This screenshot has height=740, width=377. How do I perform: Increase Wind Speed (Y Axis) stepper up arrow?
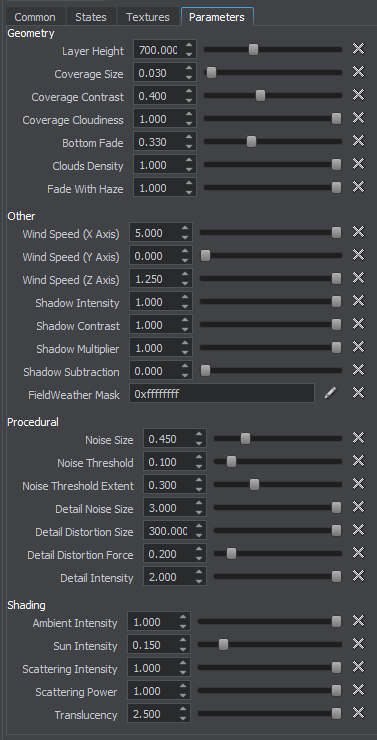pos(185,251)
